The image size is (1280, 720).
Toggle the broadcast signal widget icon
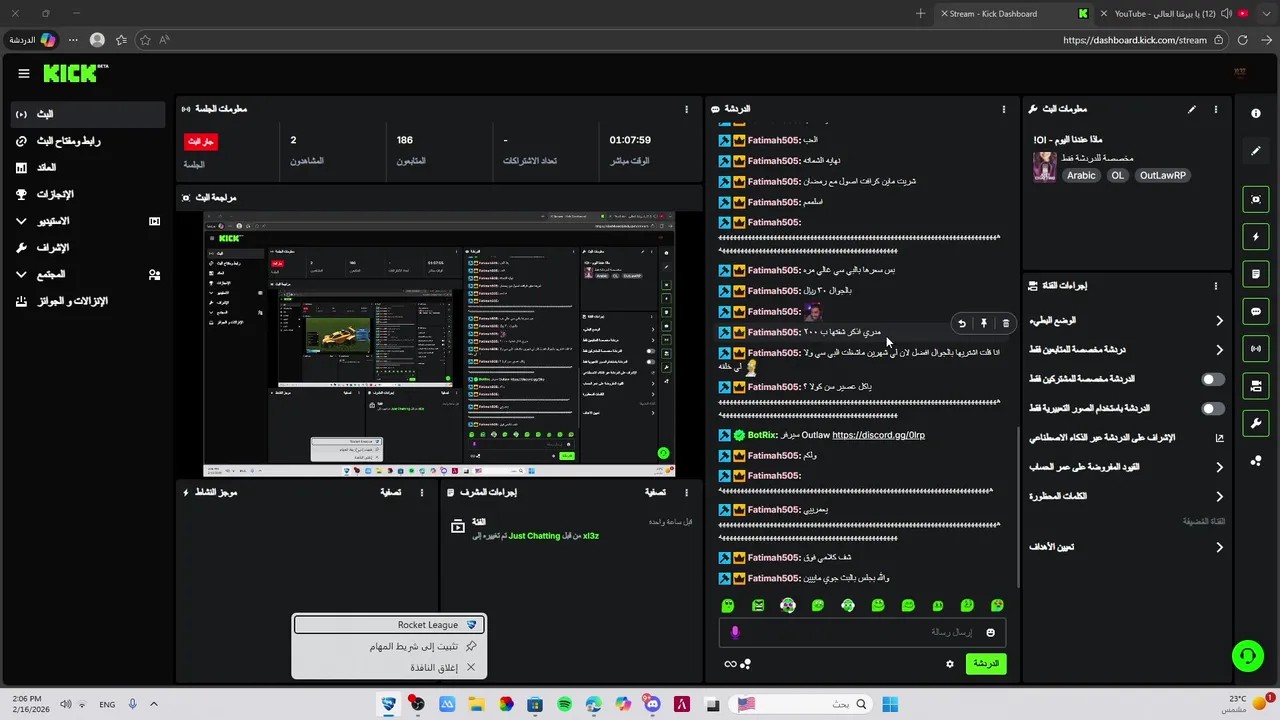point(1256,348)
